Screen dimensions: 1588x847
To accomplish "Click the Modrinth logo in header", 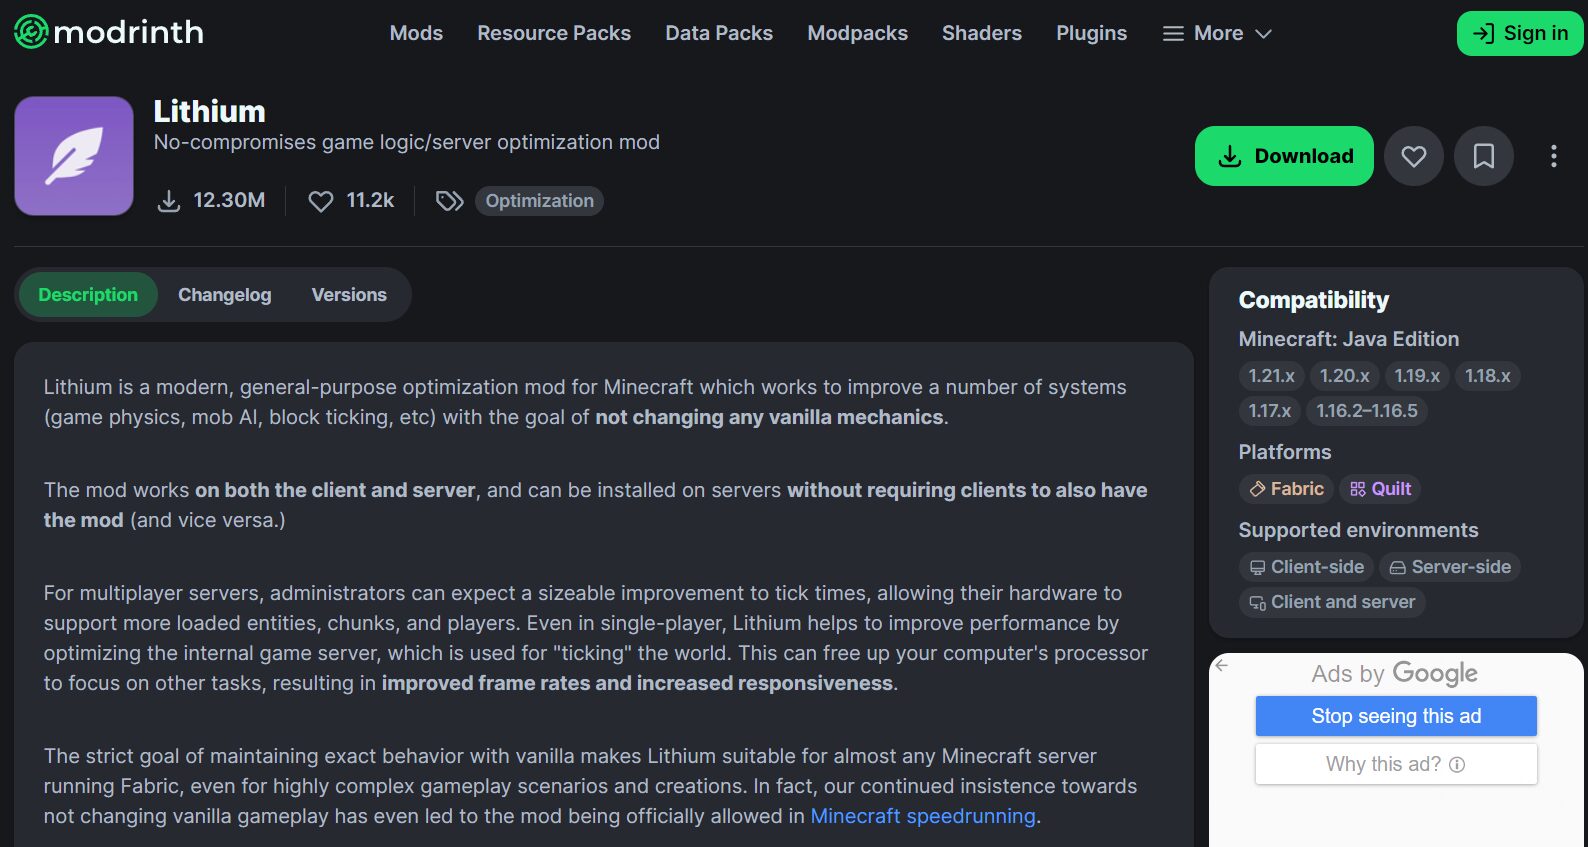I will point(109,32).
